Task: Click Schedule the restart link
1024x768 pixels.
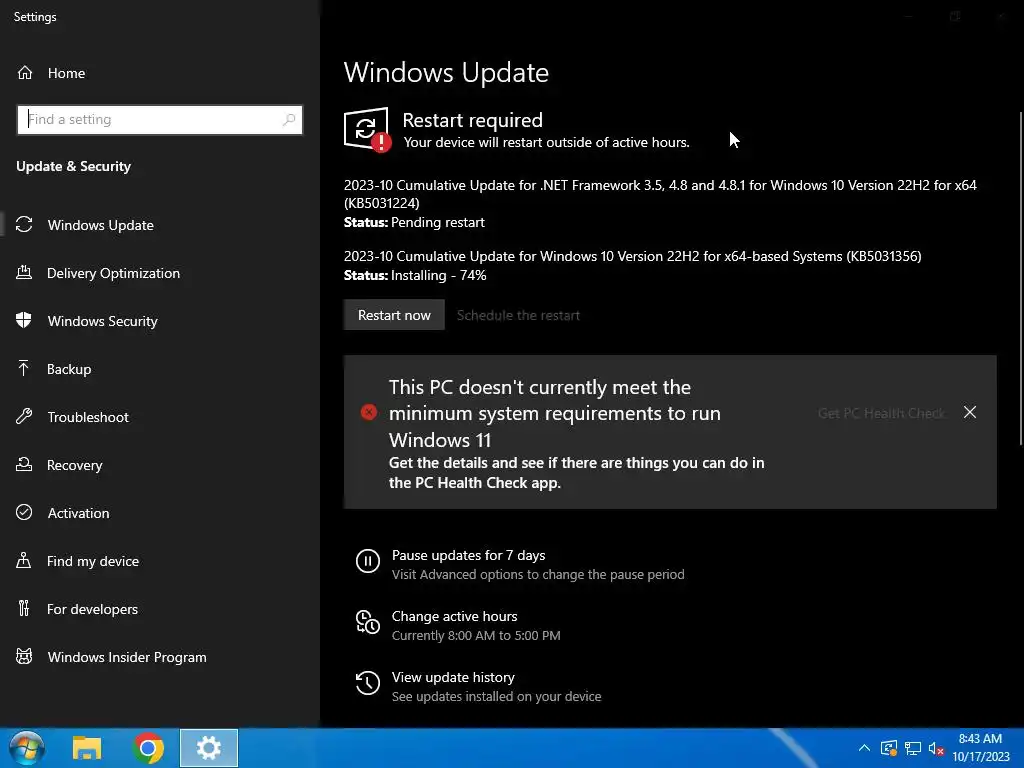Action: coord(518,315)
